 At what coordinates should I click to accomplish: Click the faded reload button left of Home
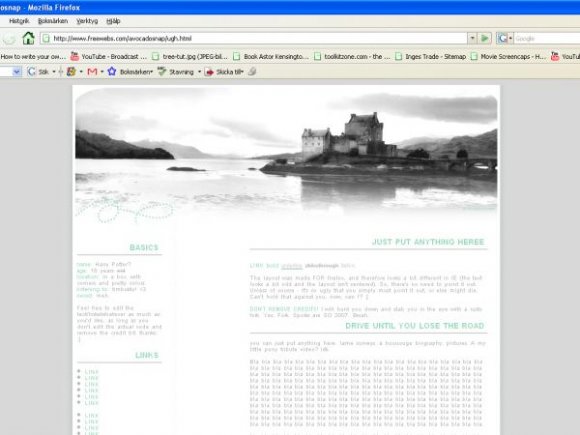tap(9, 38)
